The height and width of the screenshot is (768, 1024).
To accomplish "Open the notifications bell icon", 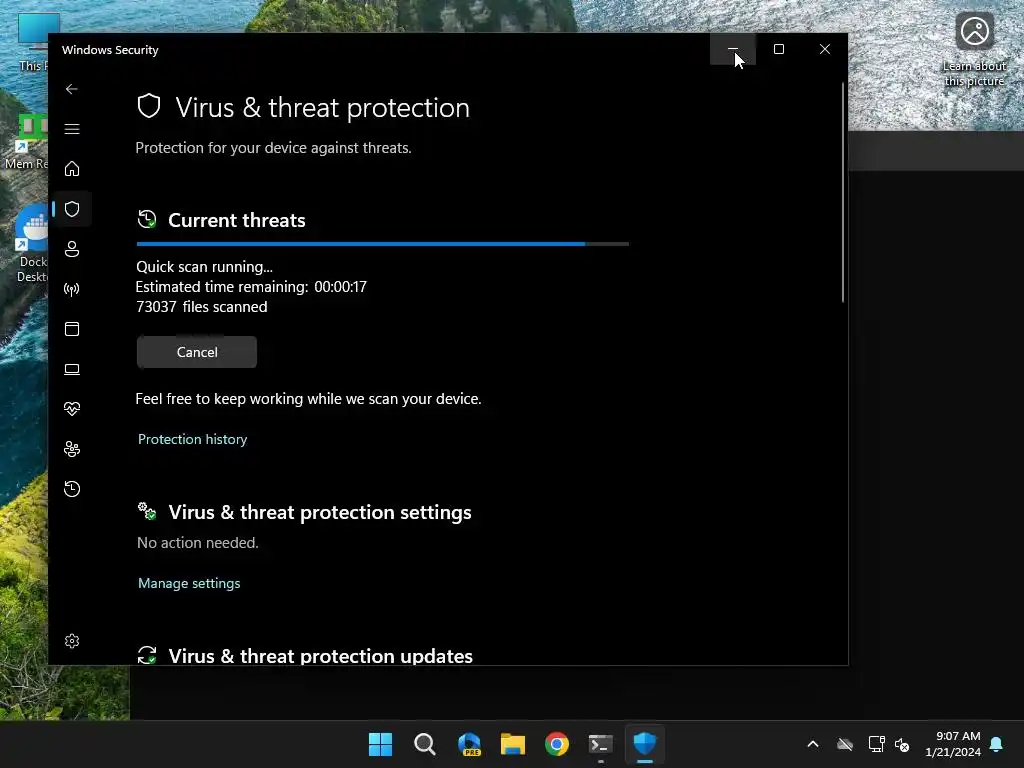I will (x=997, y=744).
